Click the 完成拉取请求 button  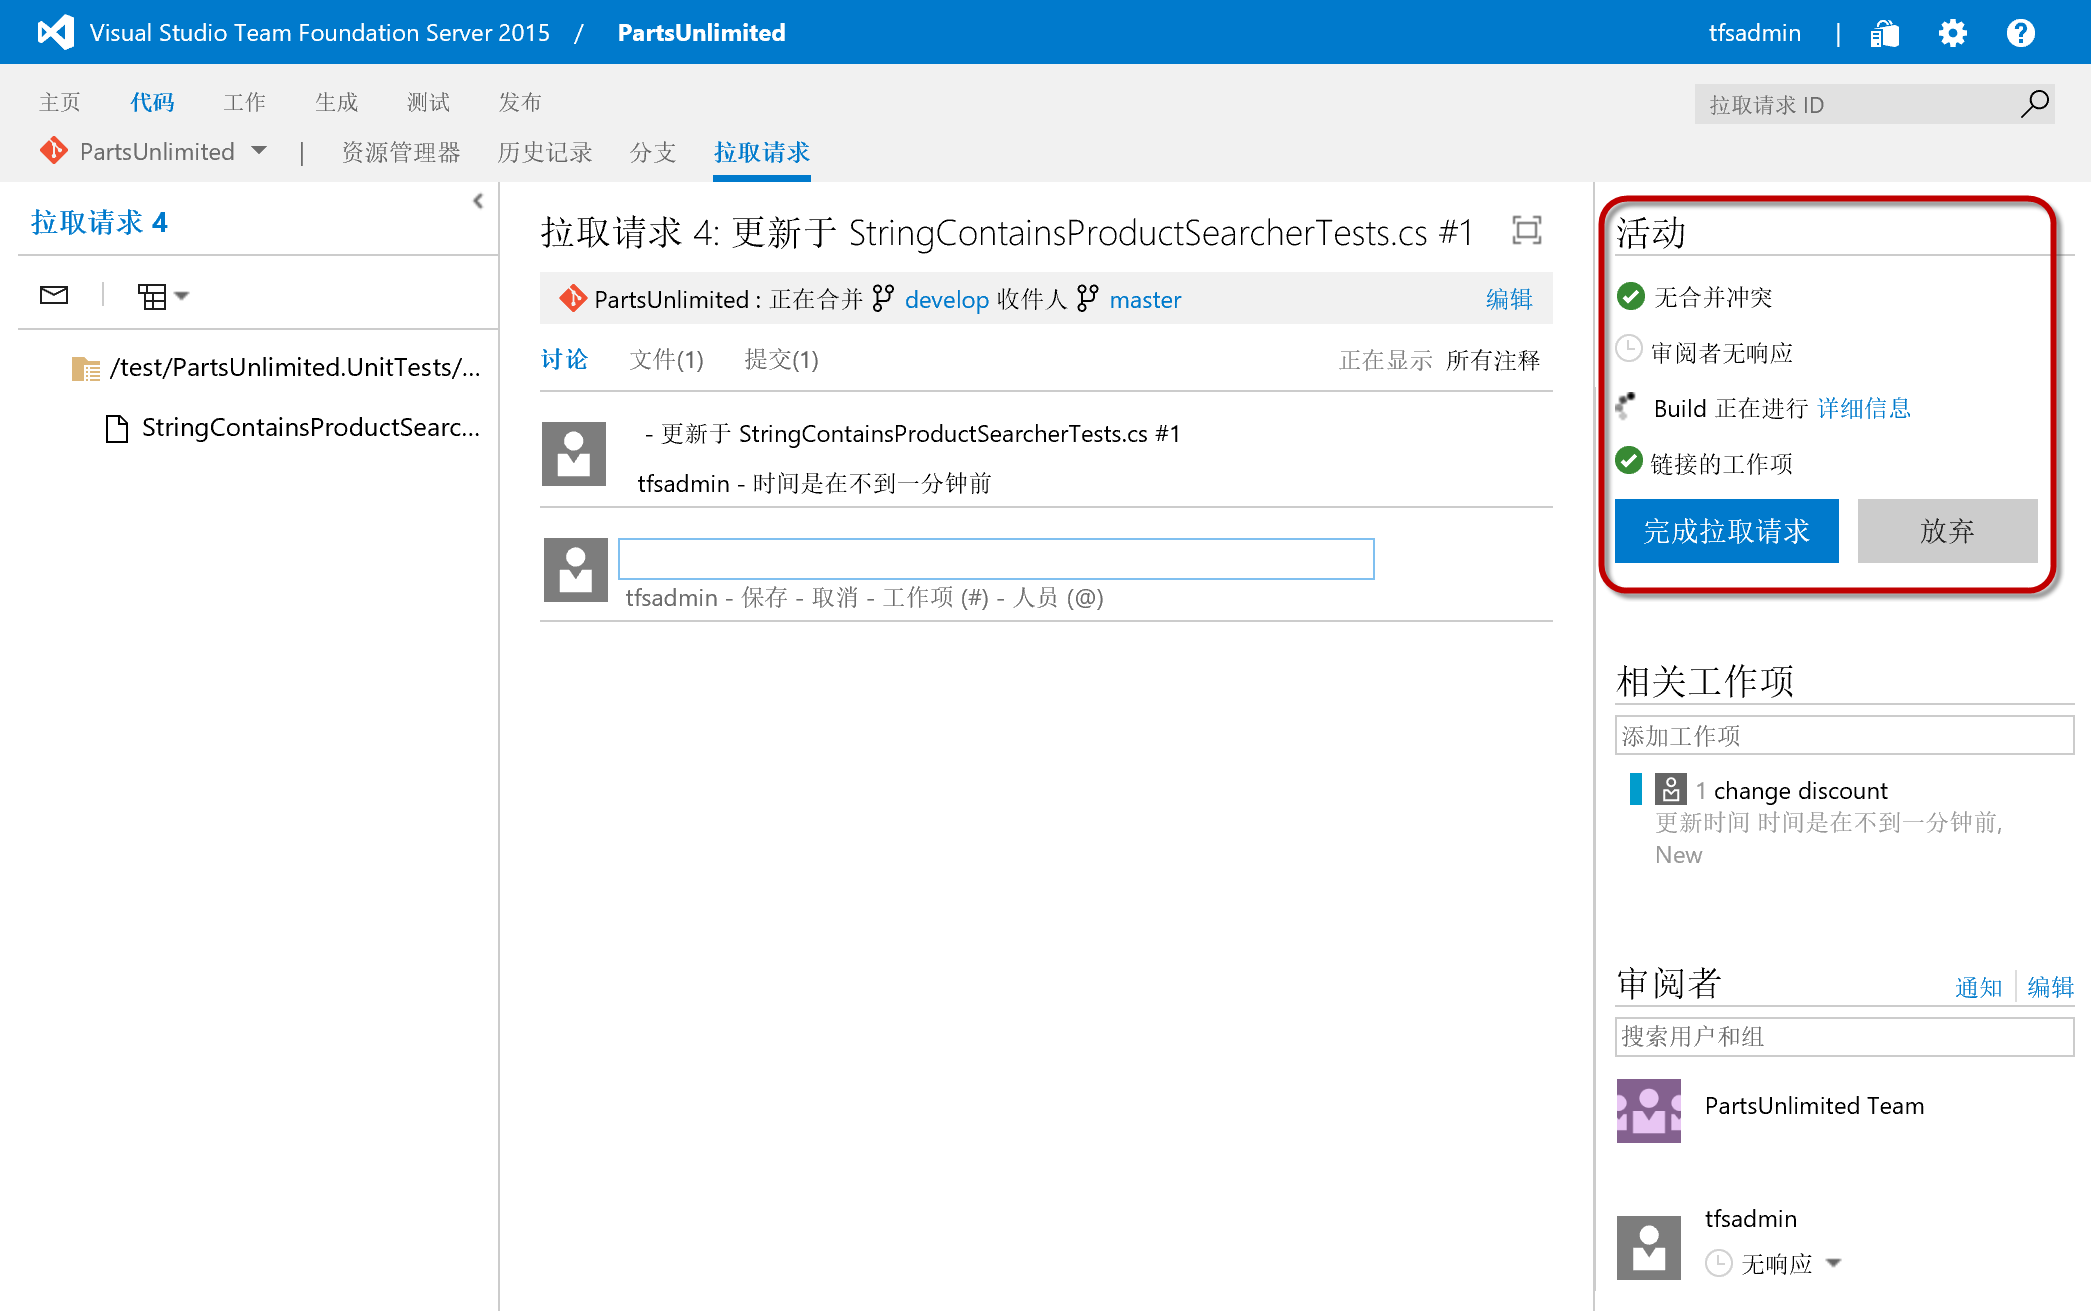coord(1726,531)
